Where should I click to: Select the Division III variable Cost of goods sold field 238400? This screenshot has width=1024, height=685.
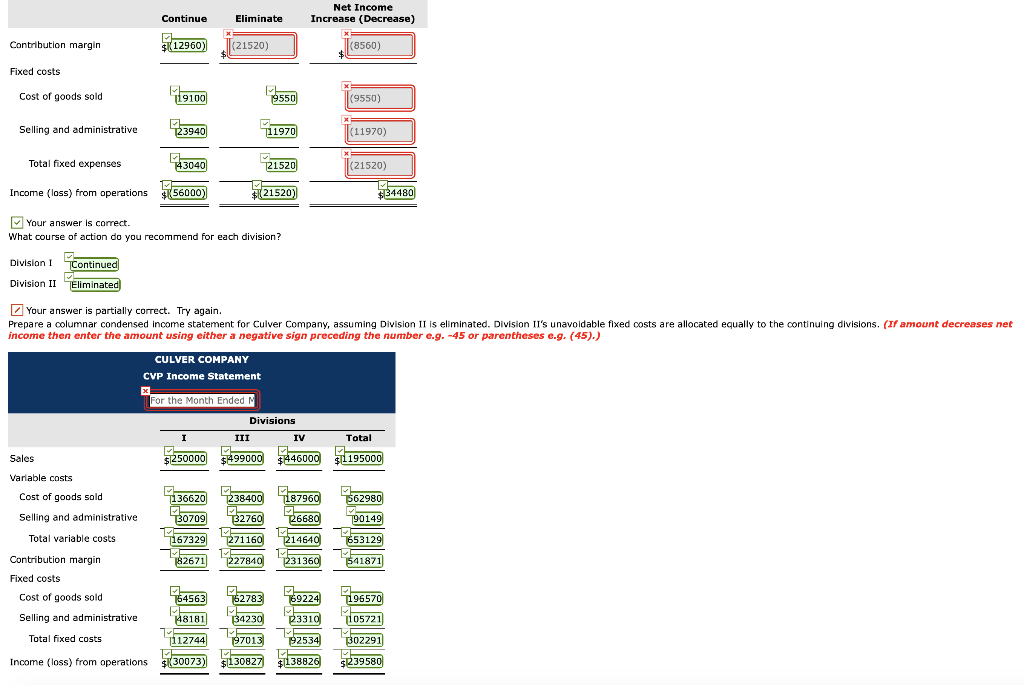click(x=245, y=498)
